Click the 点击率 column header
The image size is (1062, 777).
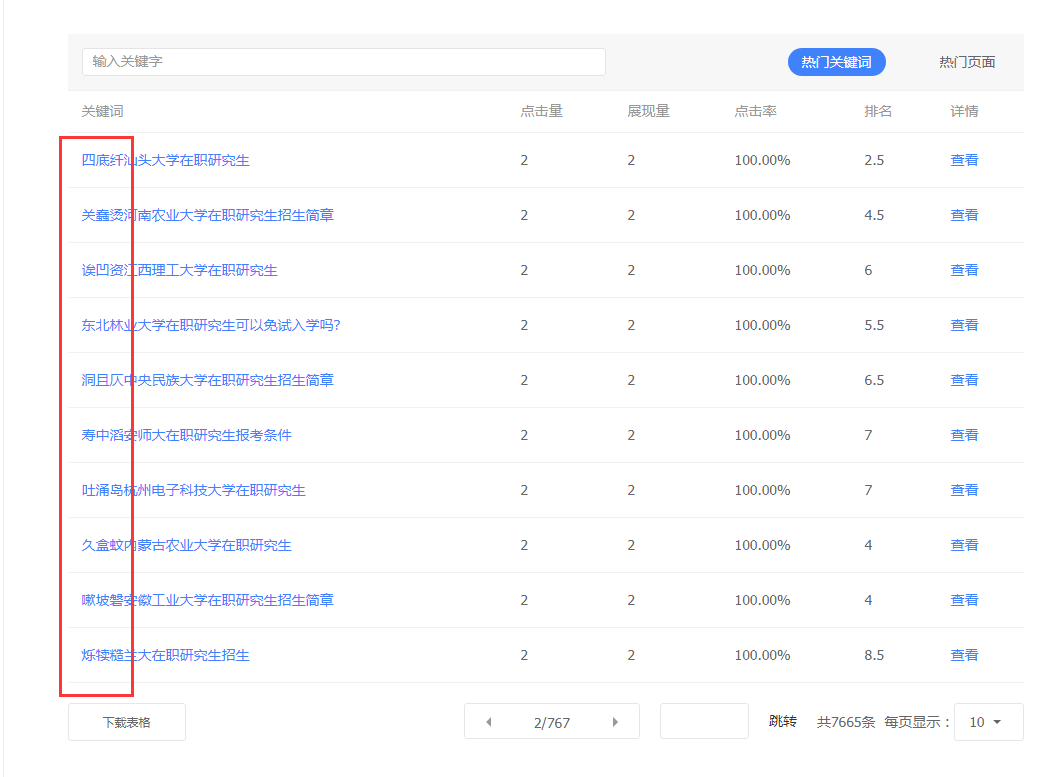(755, 111)
